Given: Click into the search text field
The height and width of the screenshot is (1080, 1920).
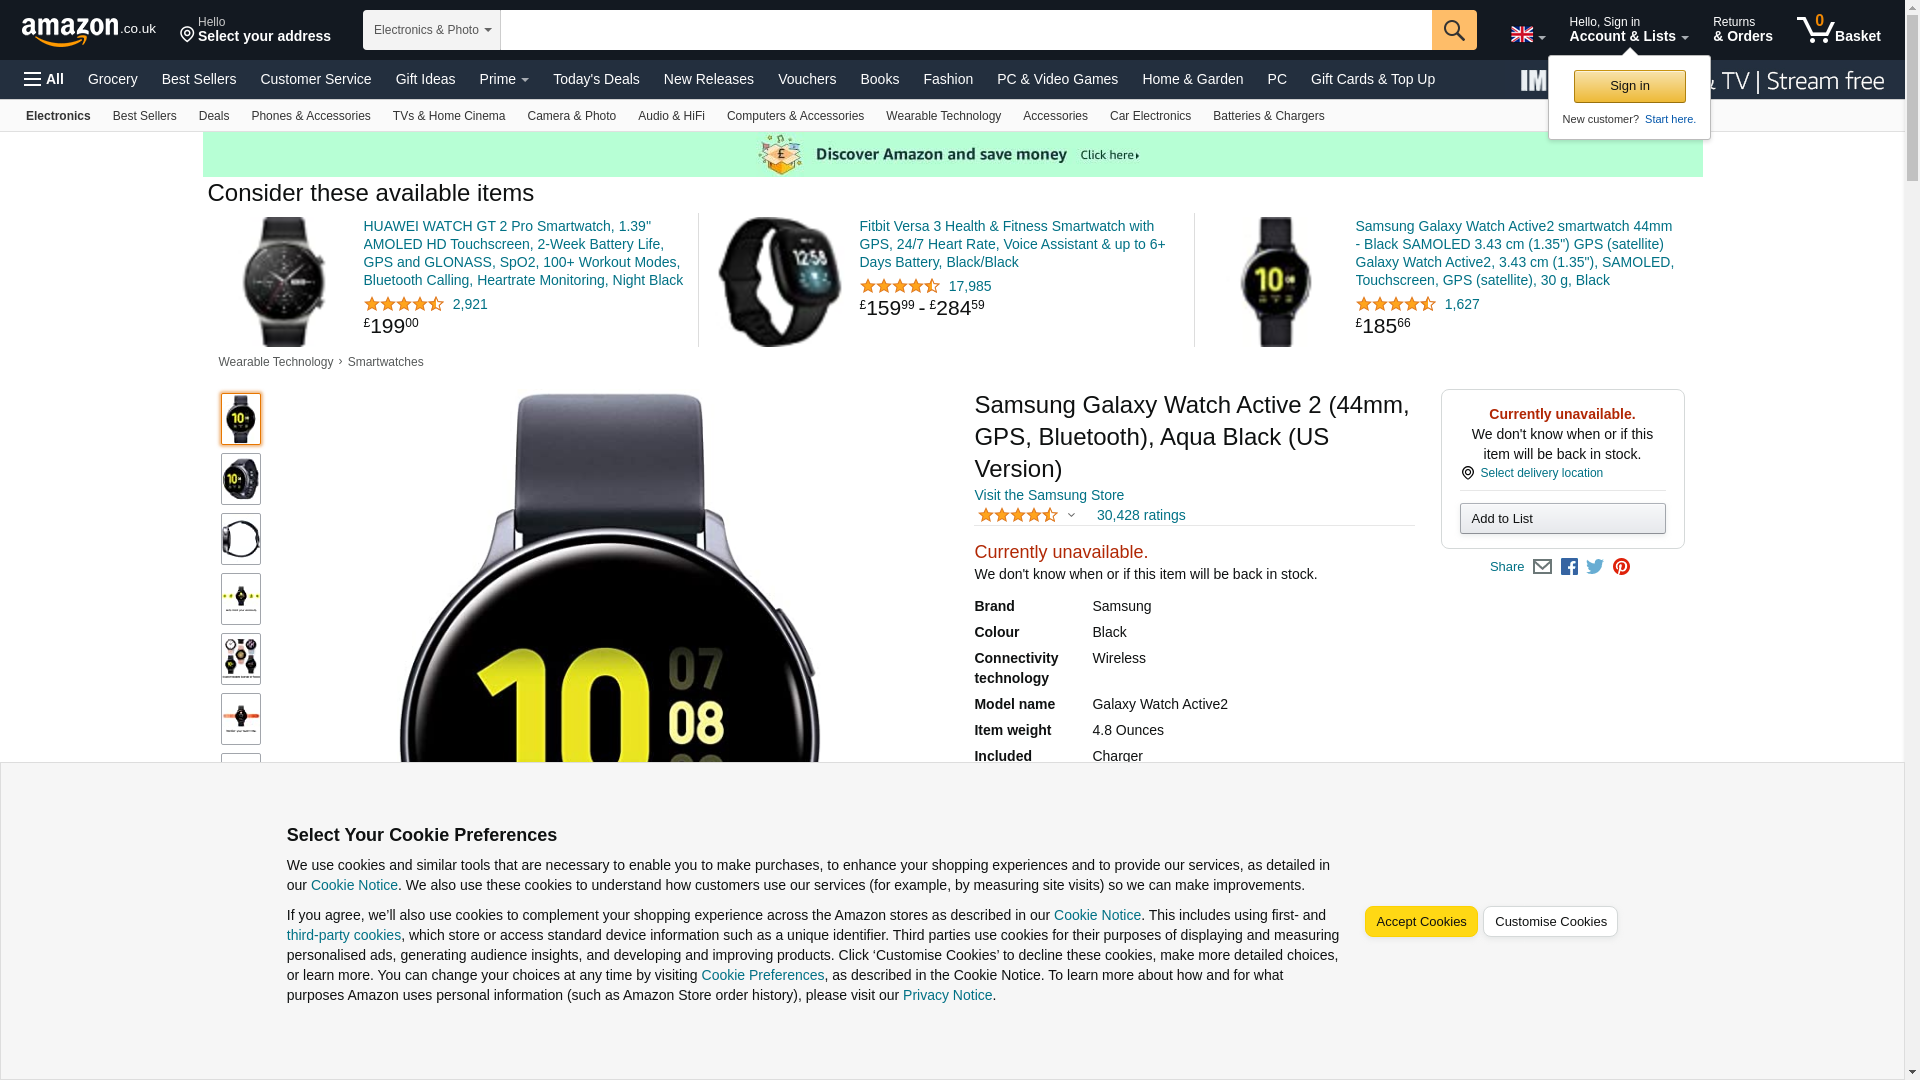Looking at the screenshot, I should tap(965, 30).
